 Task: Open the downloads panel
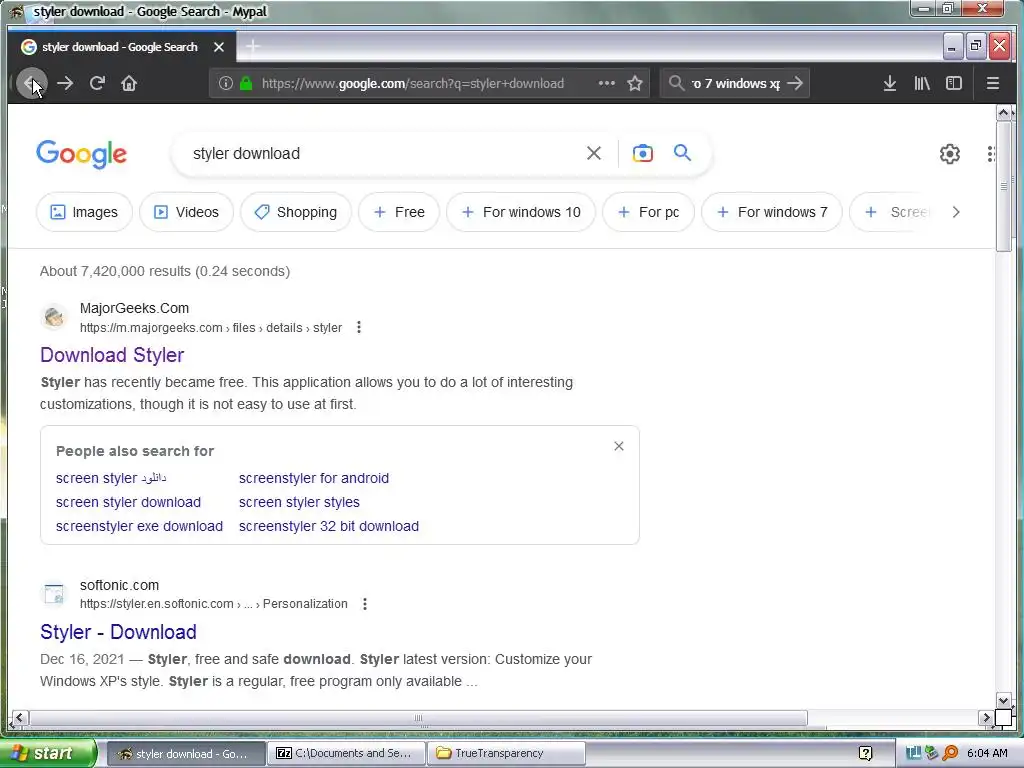[889, 84]
